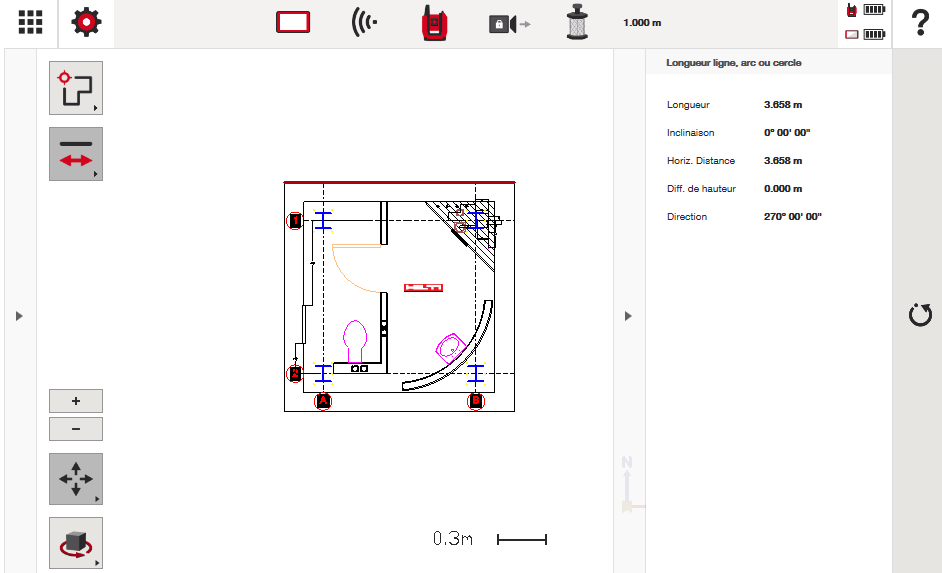Expand the left side panel arrow
942x573 pixels.
coord(19,316)
